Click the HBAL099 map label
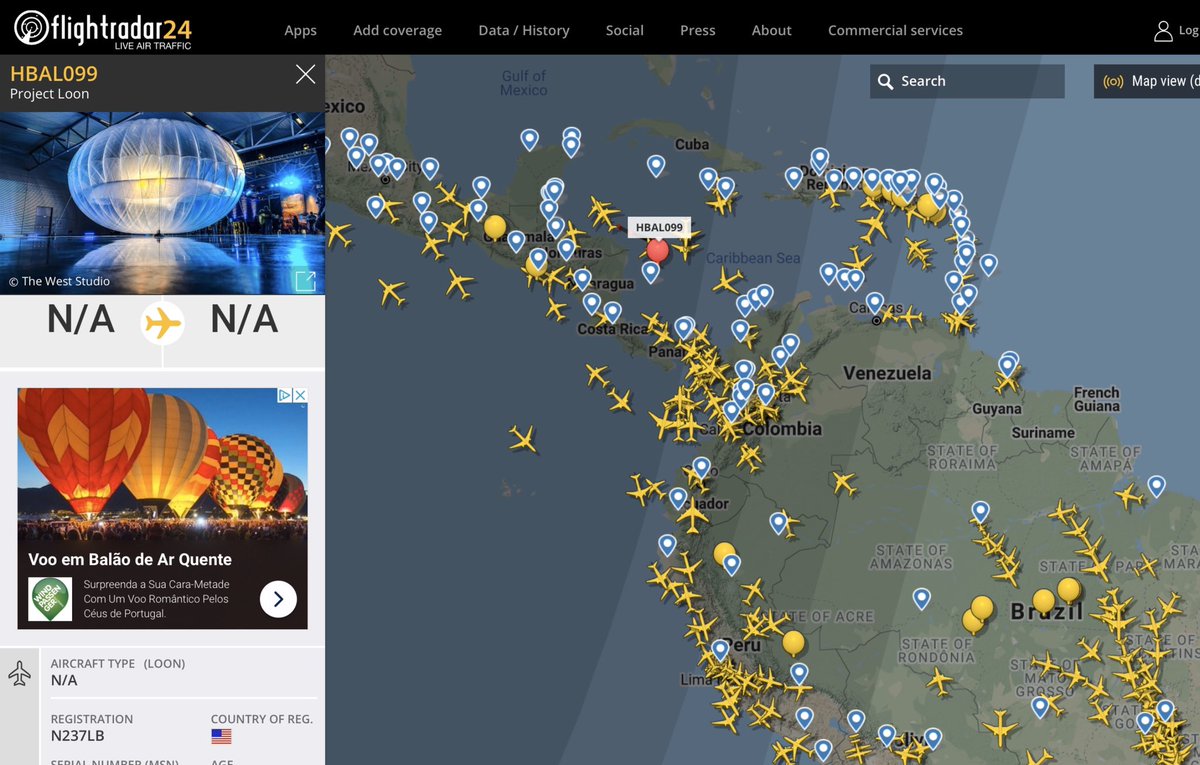The height and width of the screenshot is (765, 1200). pos(659,227)
